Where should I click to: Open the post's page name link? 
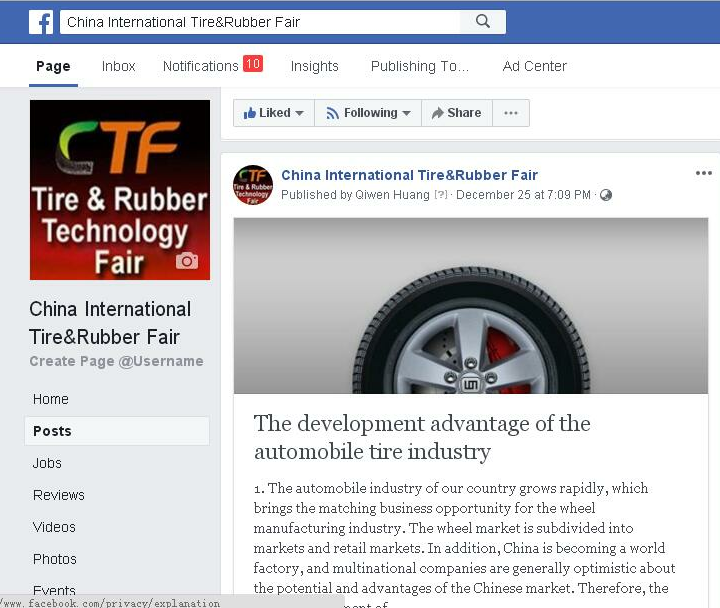coord(409,175)
